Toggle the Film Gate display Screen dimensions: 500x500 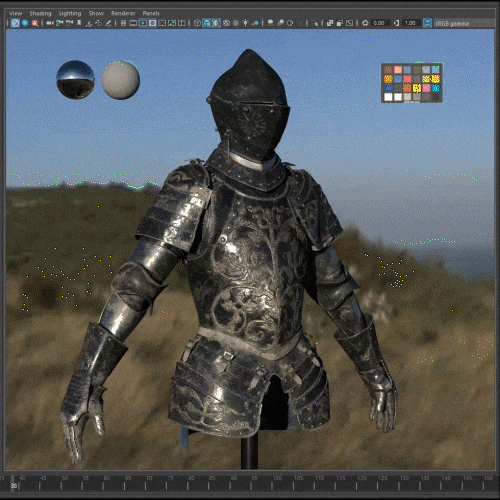click(x=133, y=23)
